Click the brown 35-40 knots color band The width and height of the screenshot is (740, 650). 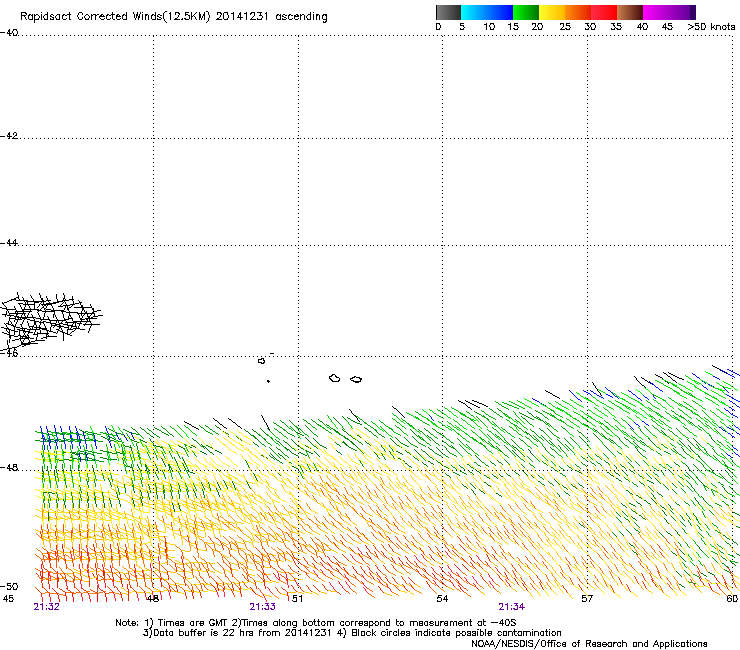[630, 12]
